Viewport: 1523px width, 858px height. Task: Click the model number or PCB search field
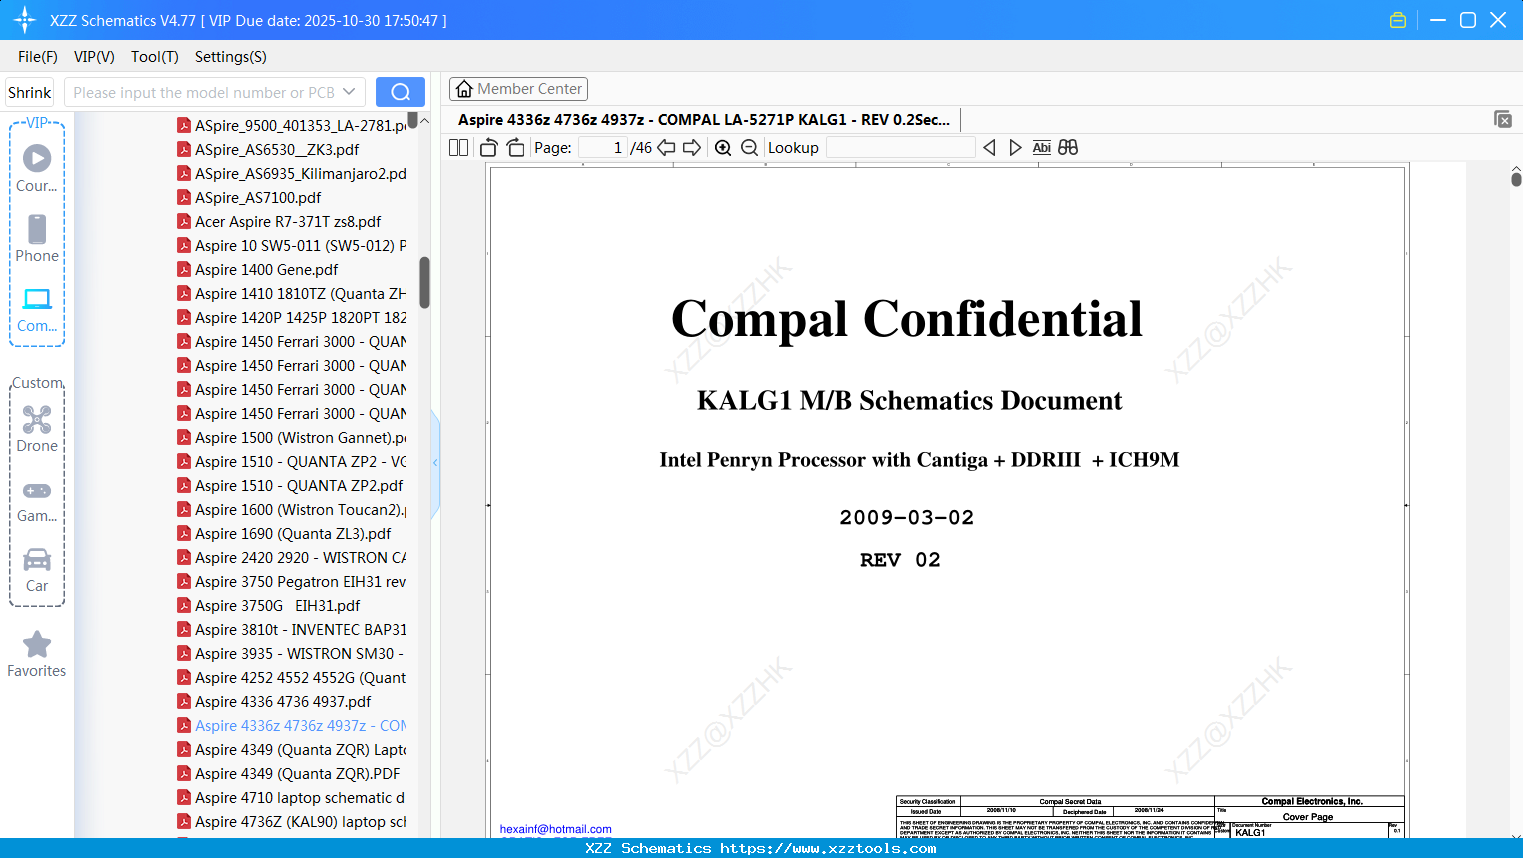click(x=203, y=92)
